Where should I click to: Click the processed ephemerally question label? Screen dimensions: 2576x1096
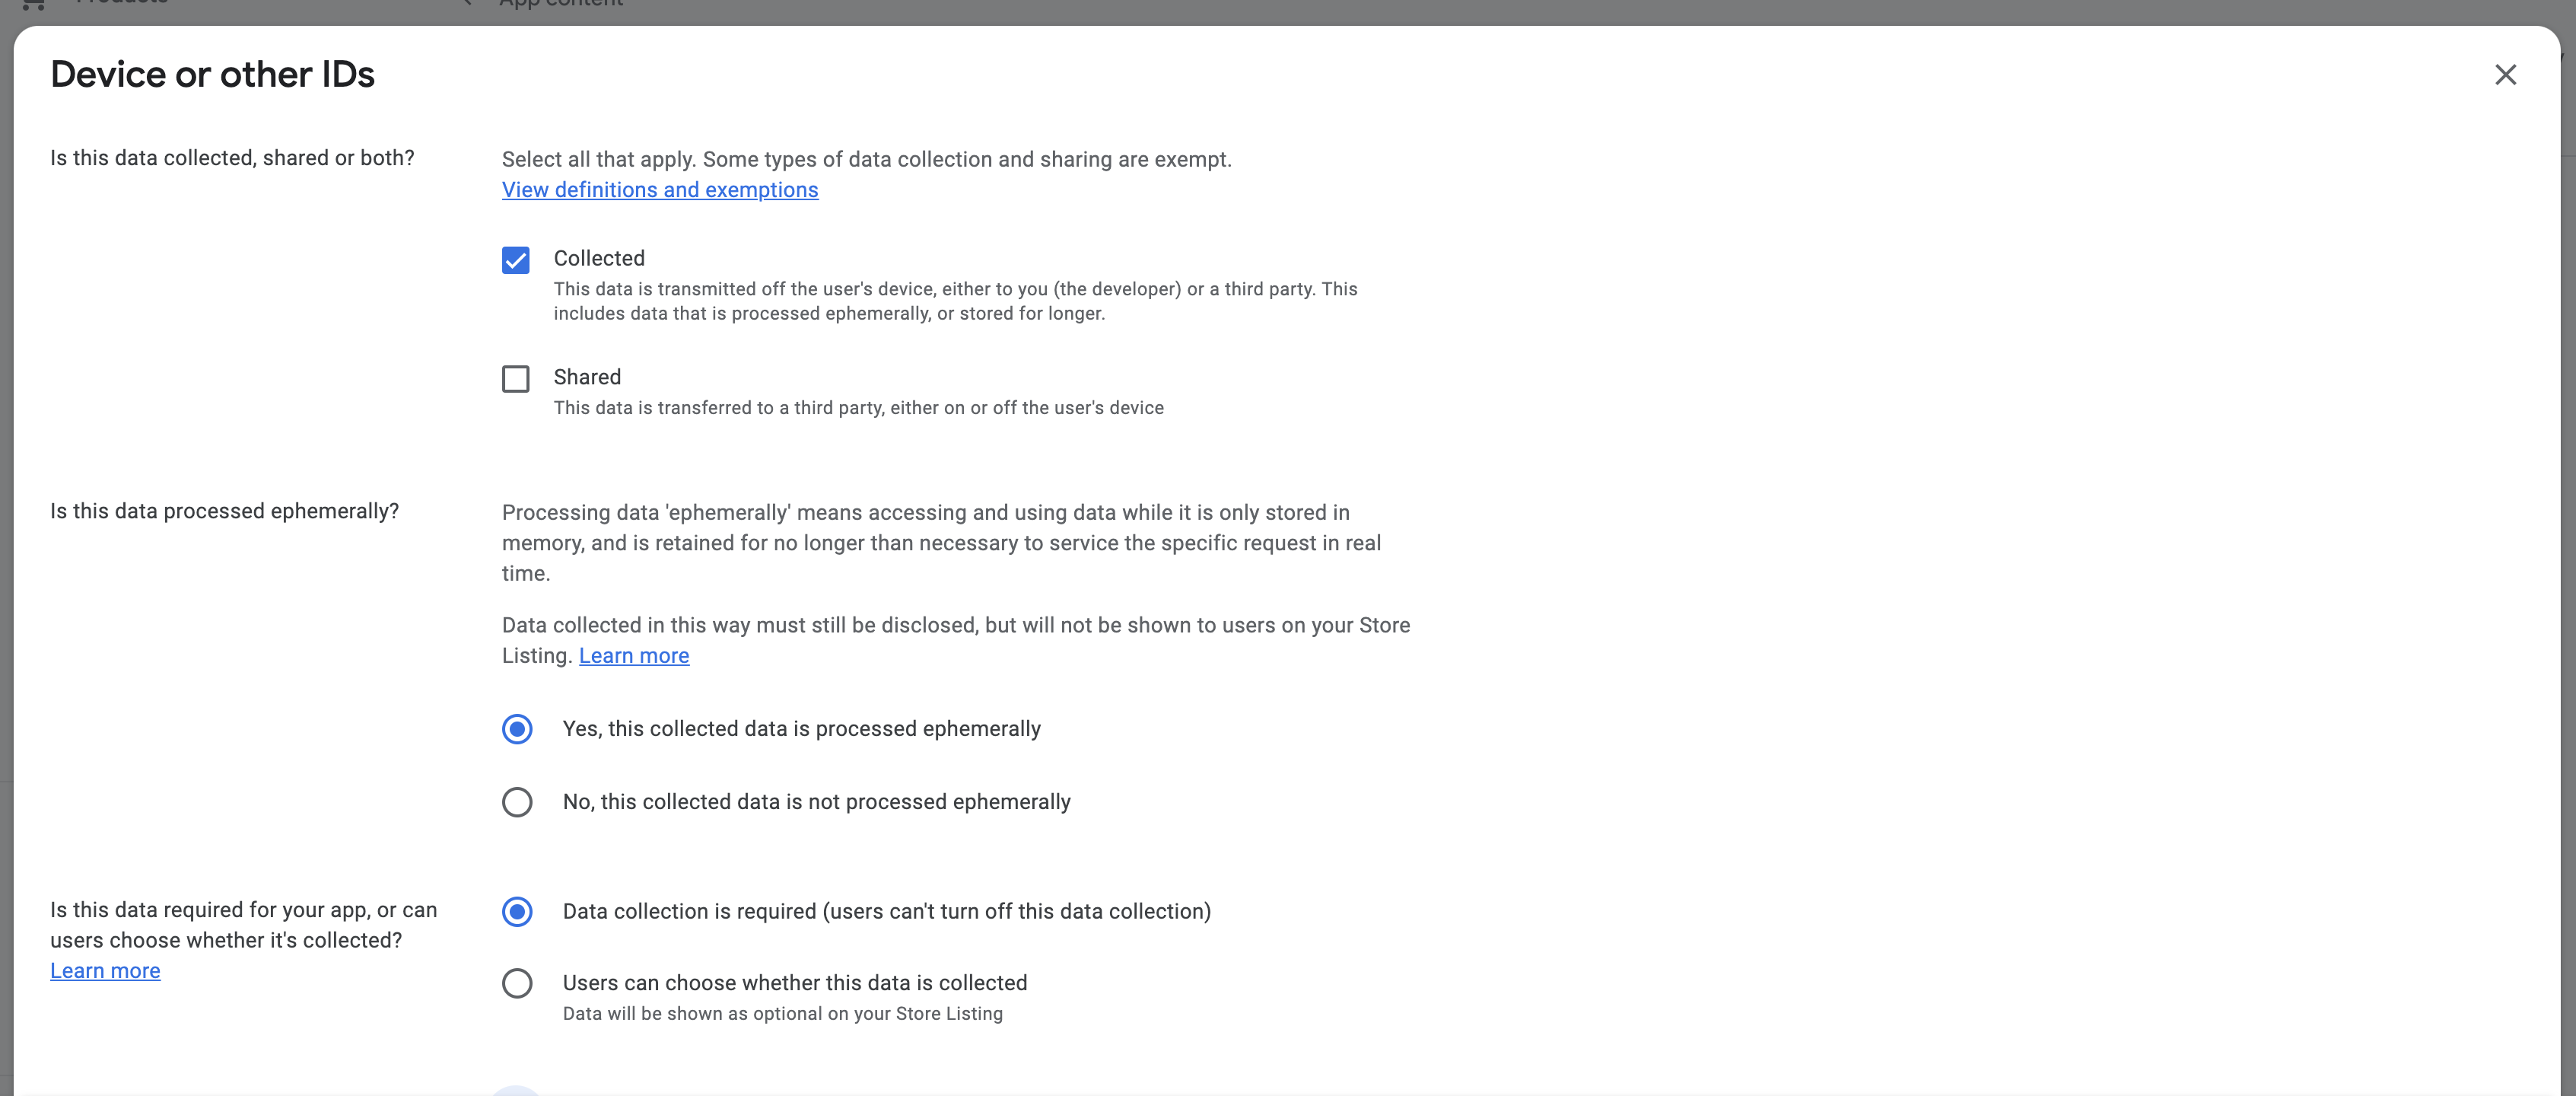(x=224, y=511)
